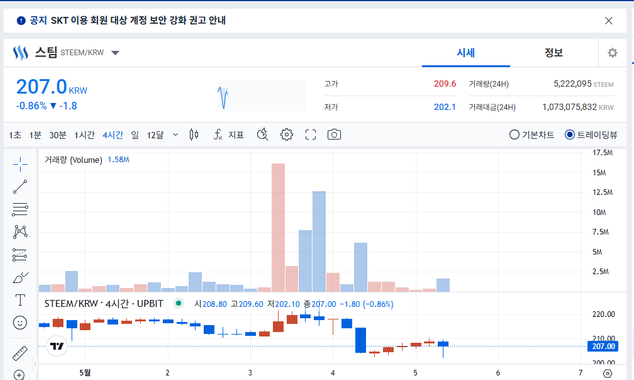Viewport: 634px width, 380px height.
Task: Click the Steem coin logo
Action: click(20, 53)
